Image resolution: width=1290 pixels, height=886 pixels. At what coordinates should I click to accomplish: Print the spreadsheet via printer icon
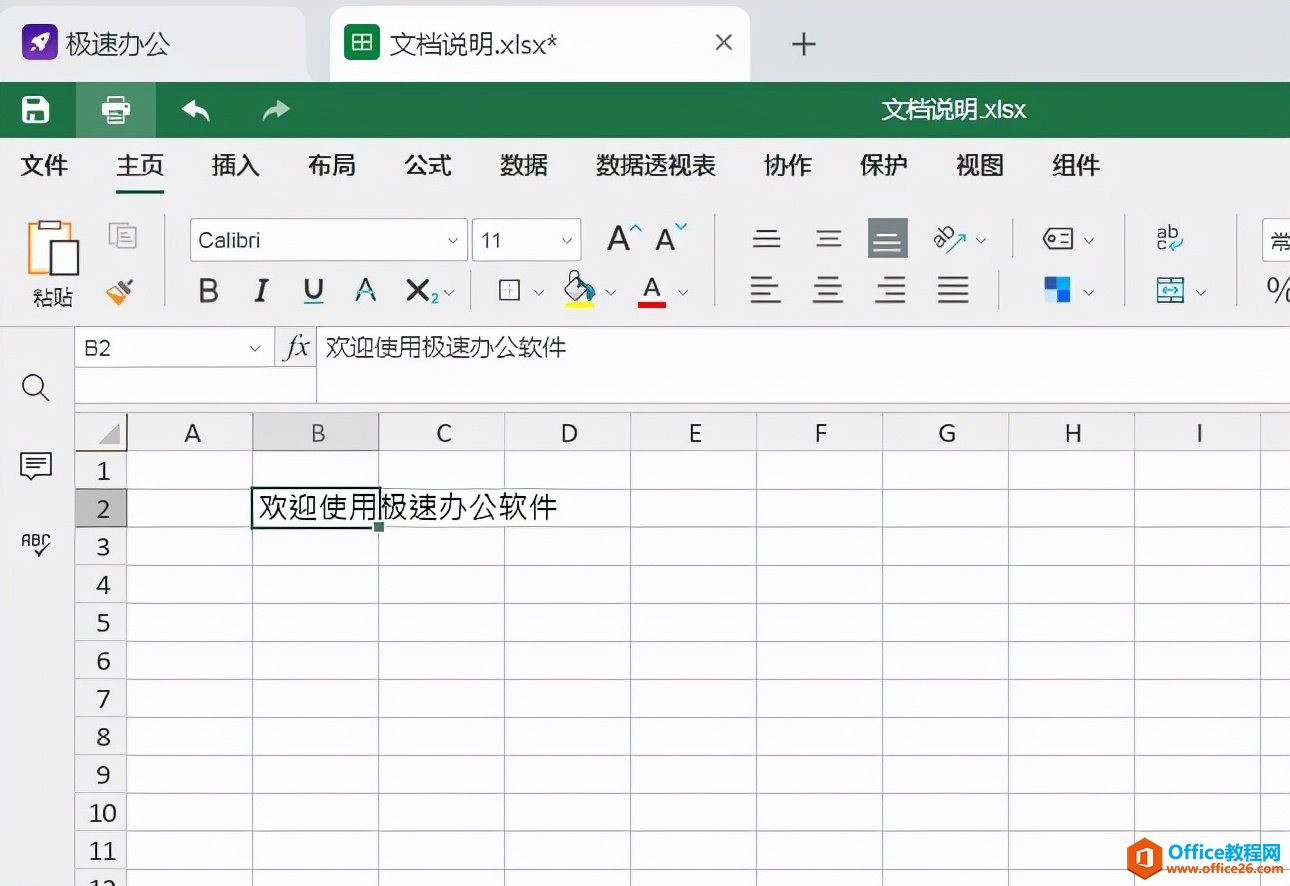(x=116, y=110)
